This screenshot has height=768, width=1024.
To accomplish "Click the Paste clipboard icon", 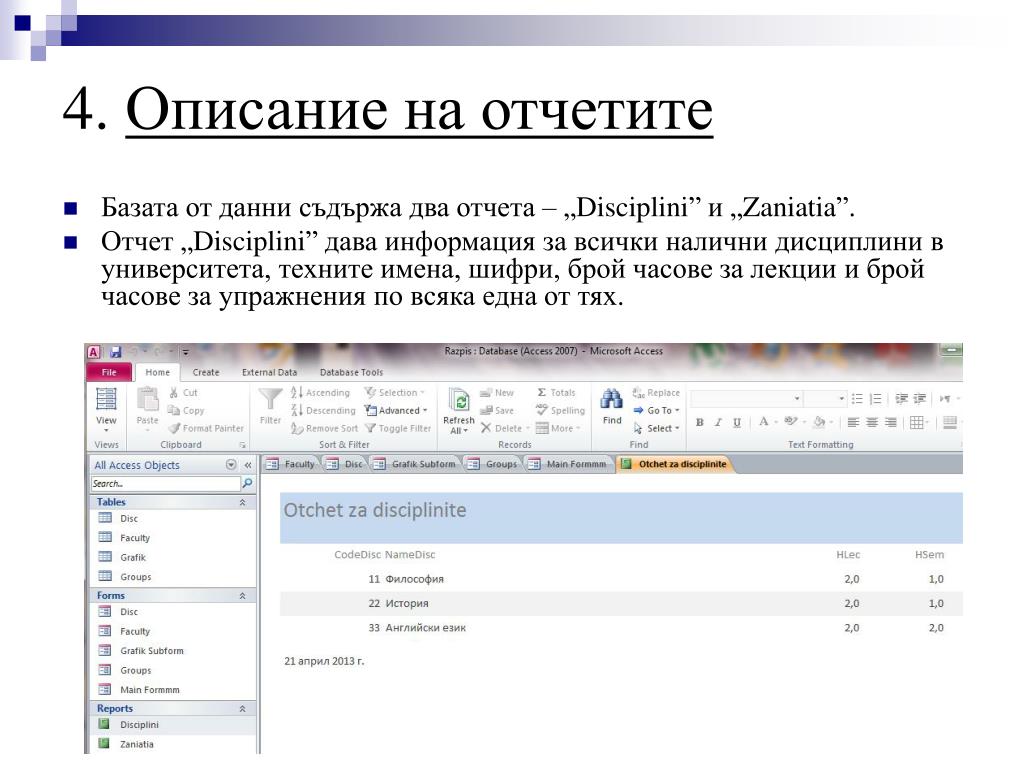I will 147,400.
